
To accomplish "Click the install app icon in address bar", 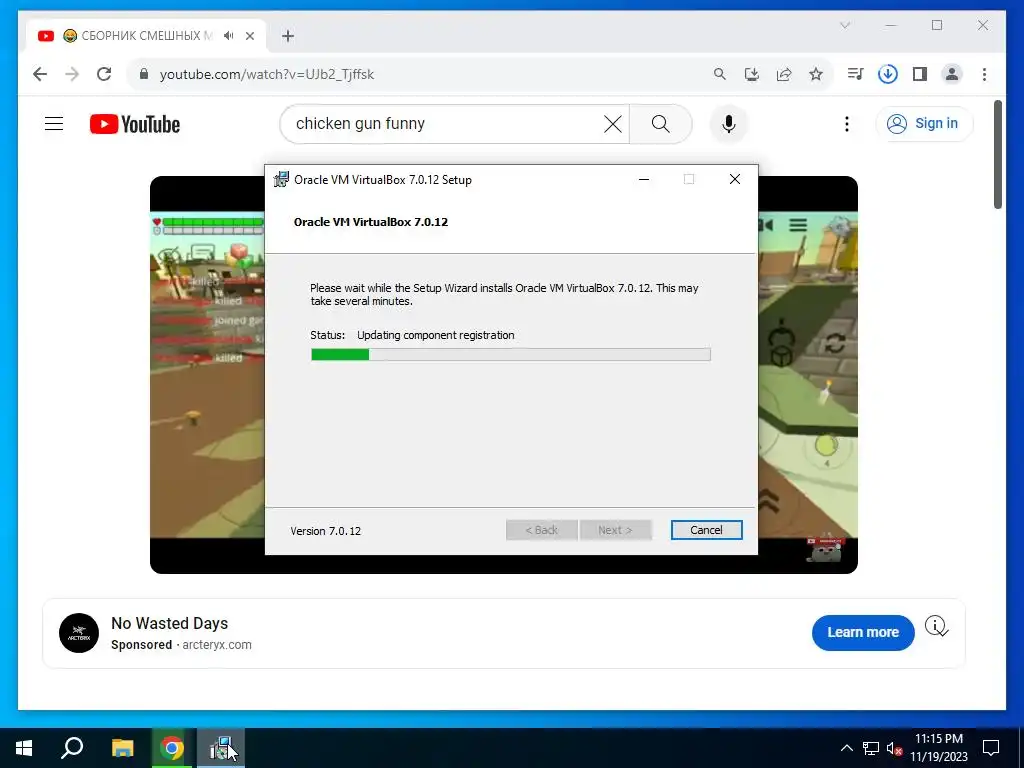I will coord(752,74).
